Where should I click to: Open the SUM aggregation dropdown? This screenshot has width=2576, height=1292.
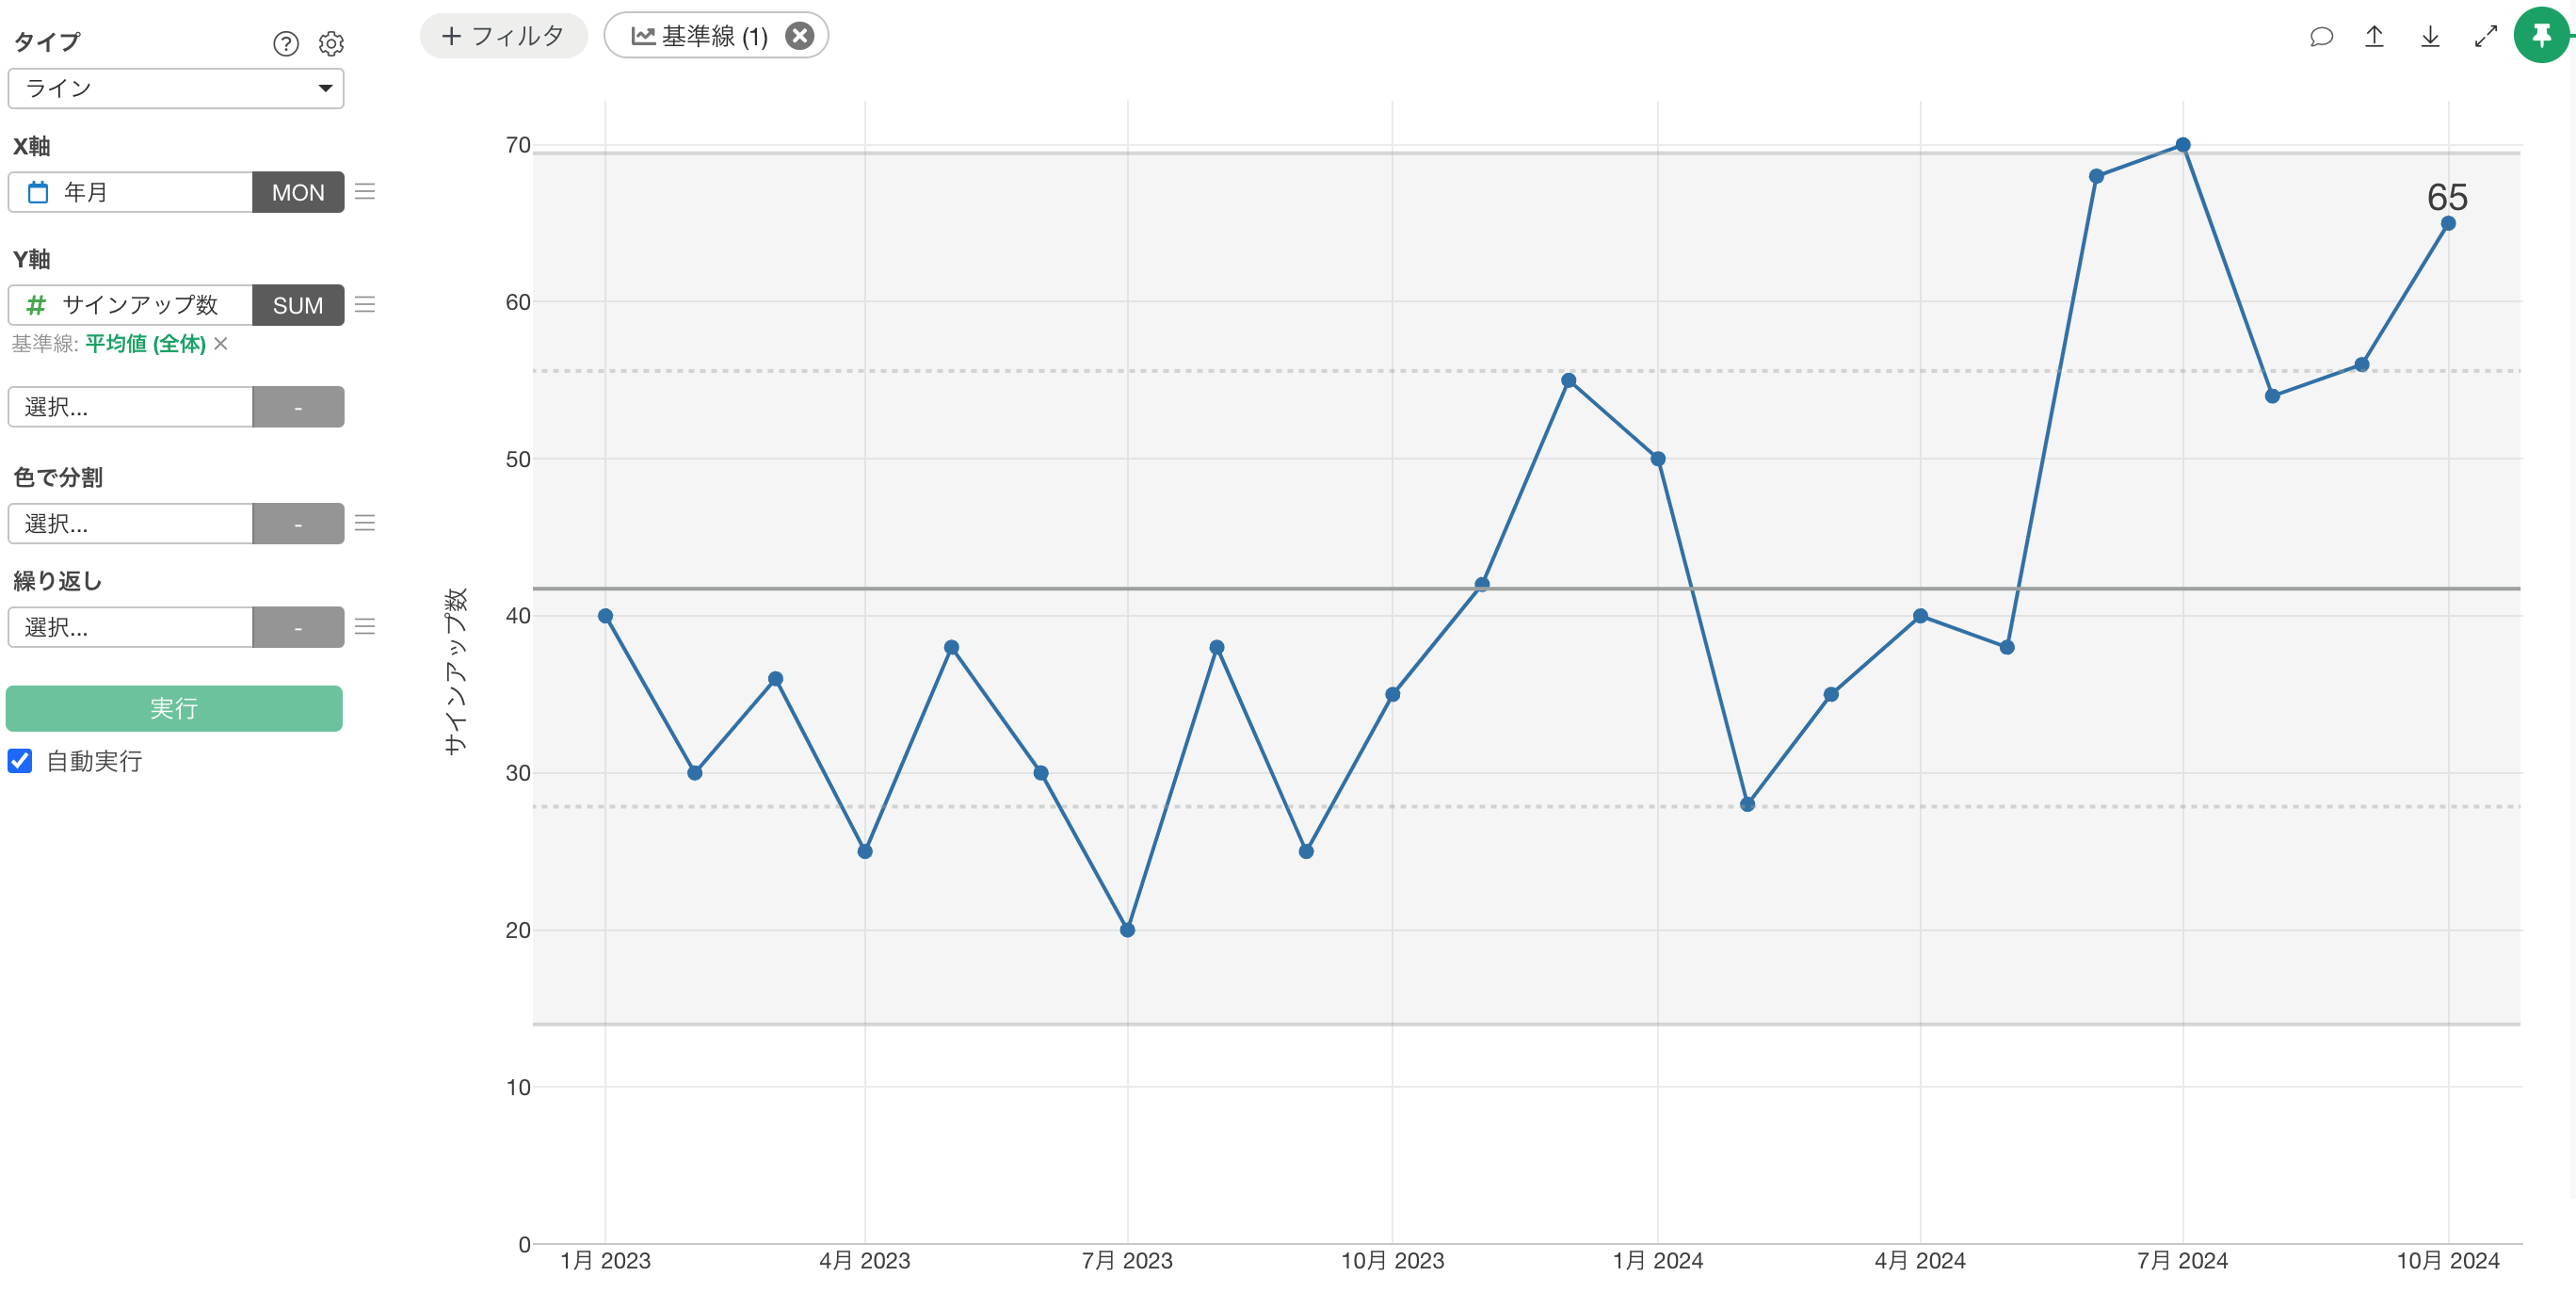click(x=298, y=305)
